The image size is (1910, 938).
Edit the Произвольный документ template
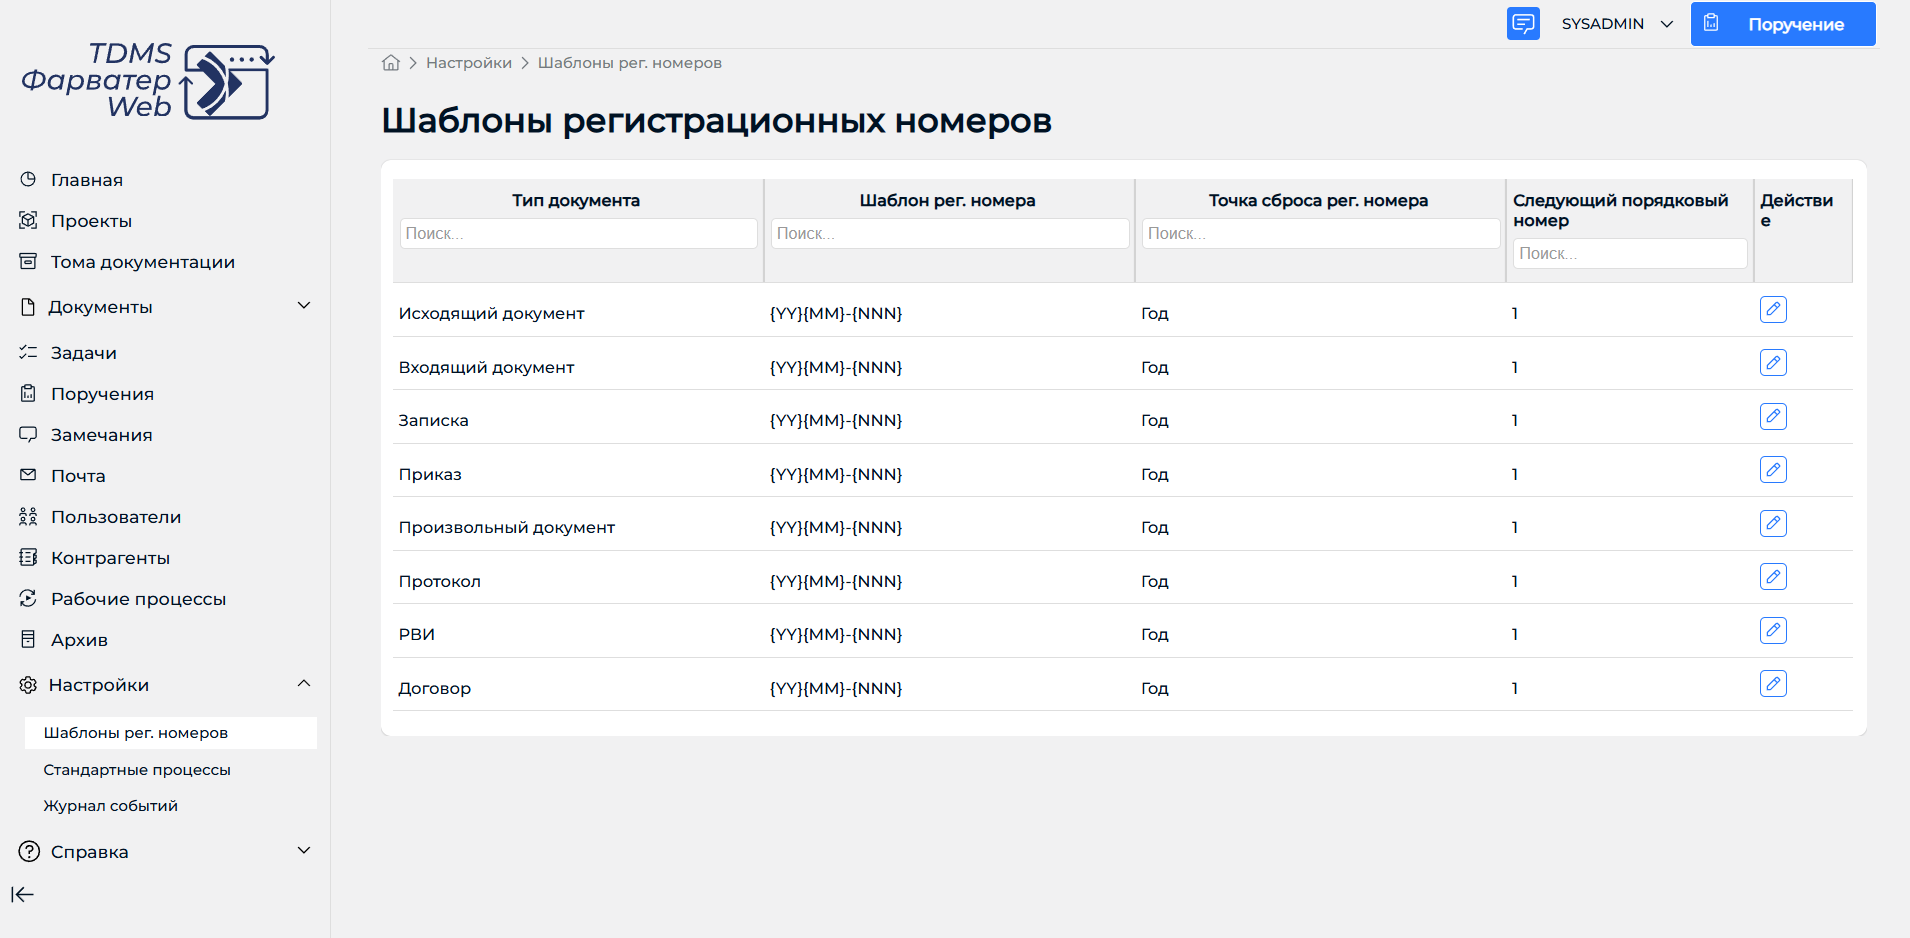click(x=1773, y=523)
